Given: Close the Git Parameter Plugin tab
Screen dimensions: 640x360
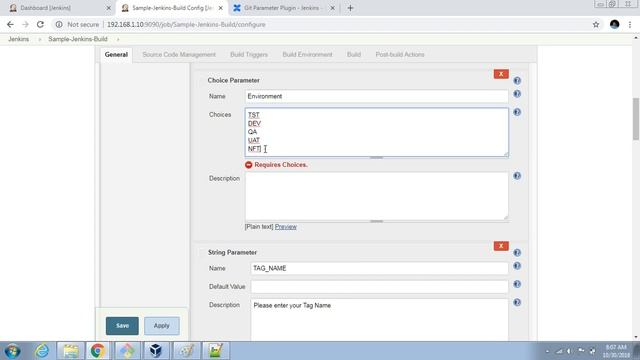Looking at the screenshot, I should (x=332, y=8).
